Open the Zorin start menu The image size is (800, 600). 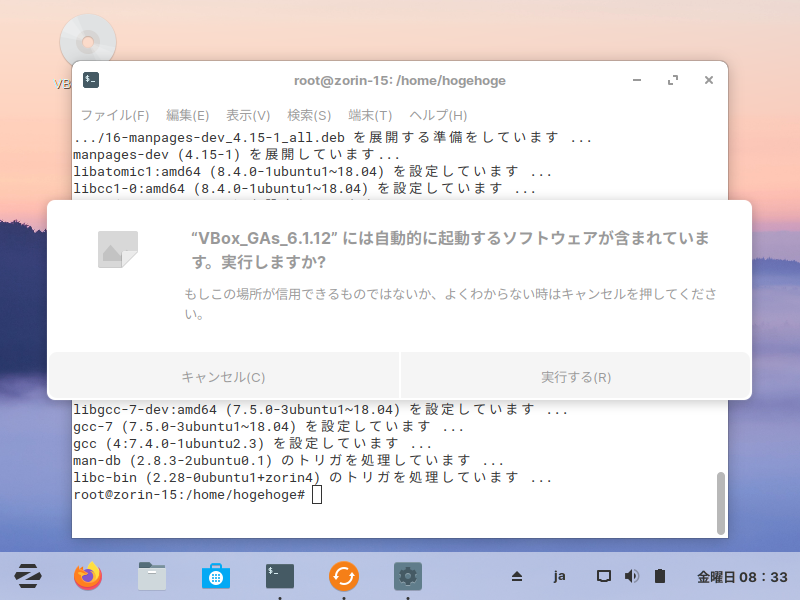point(28,576)
